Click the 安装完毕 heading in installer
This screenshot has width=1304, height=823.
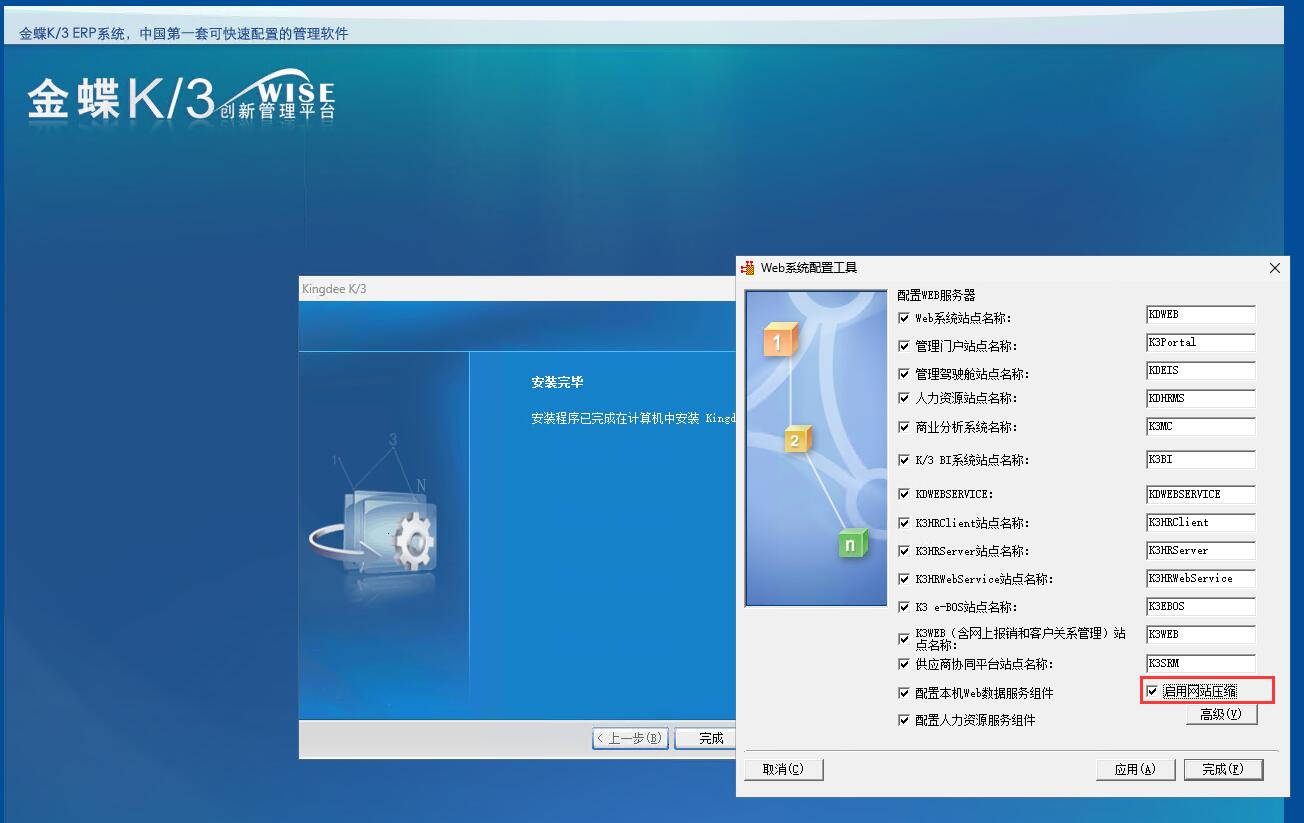coord(557,382)
